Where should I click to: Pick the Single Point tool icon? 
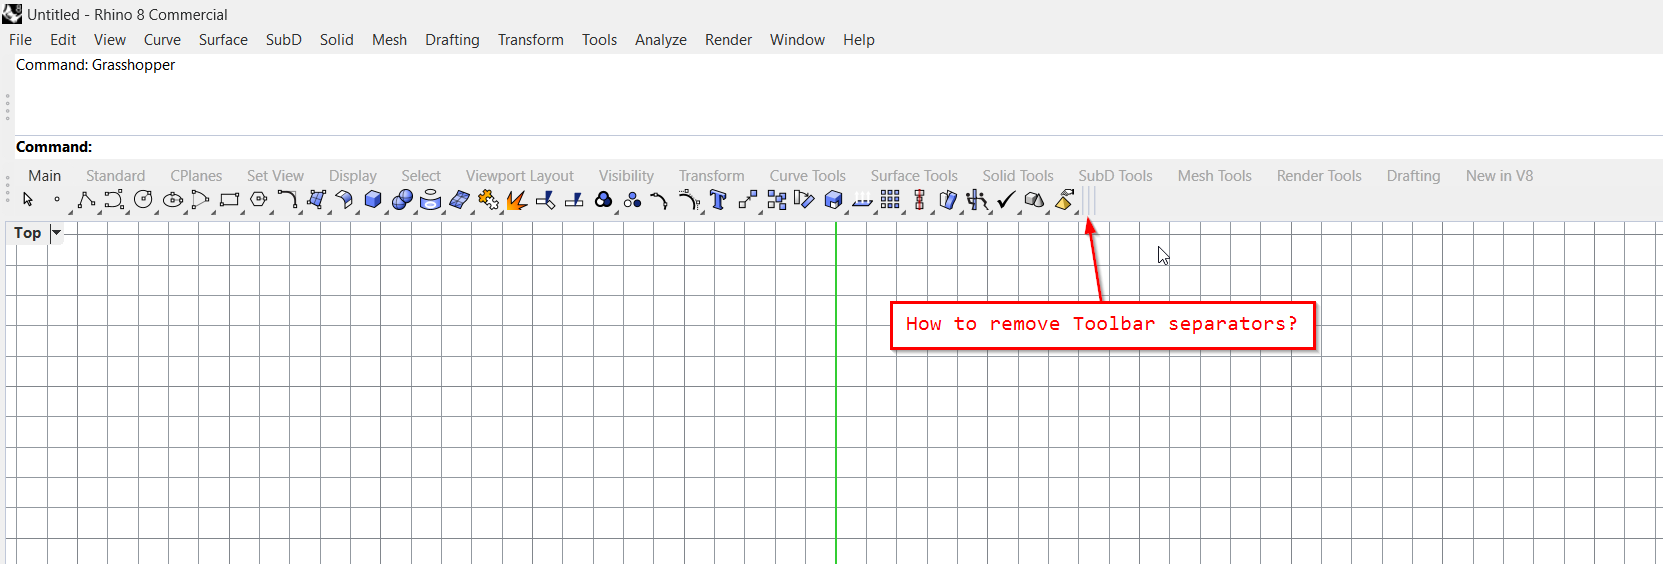(57, 200)
